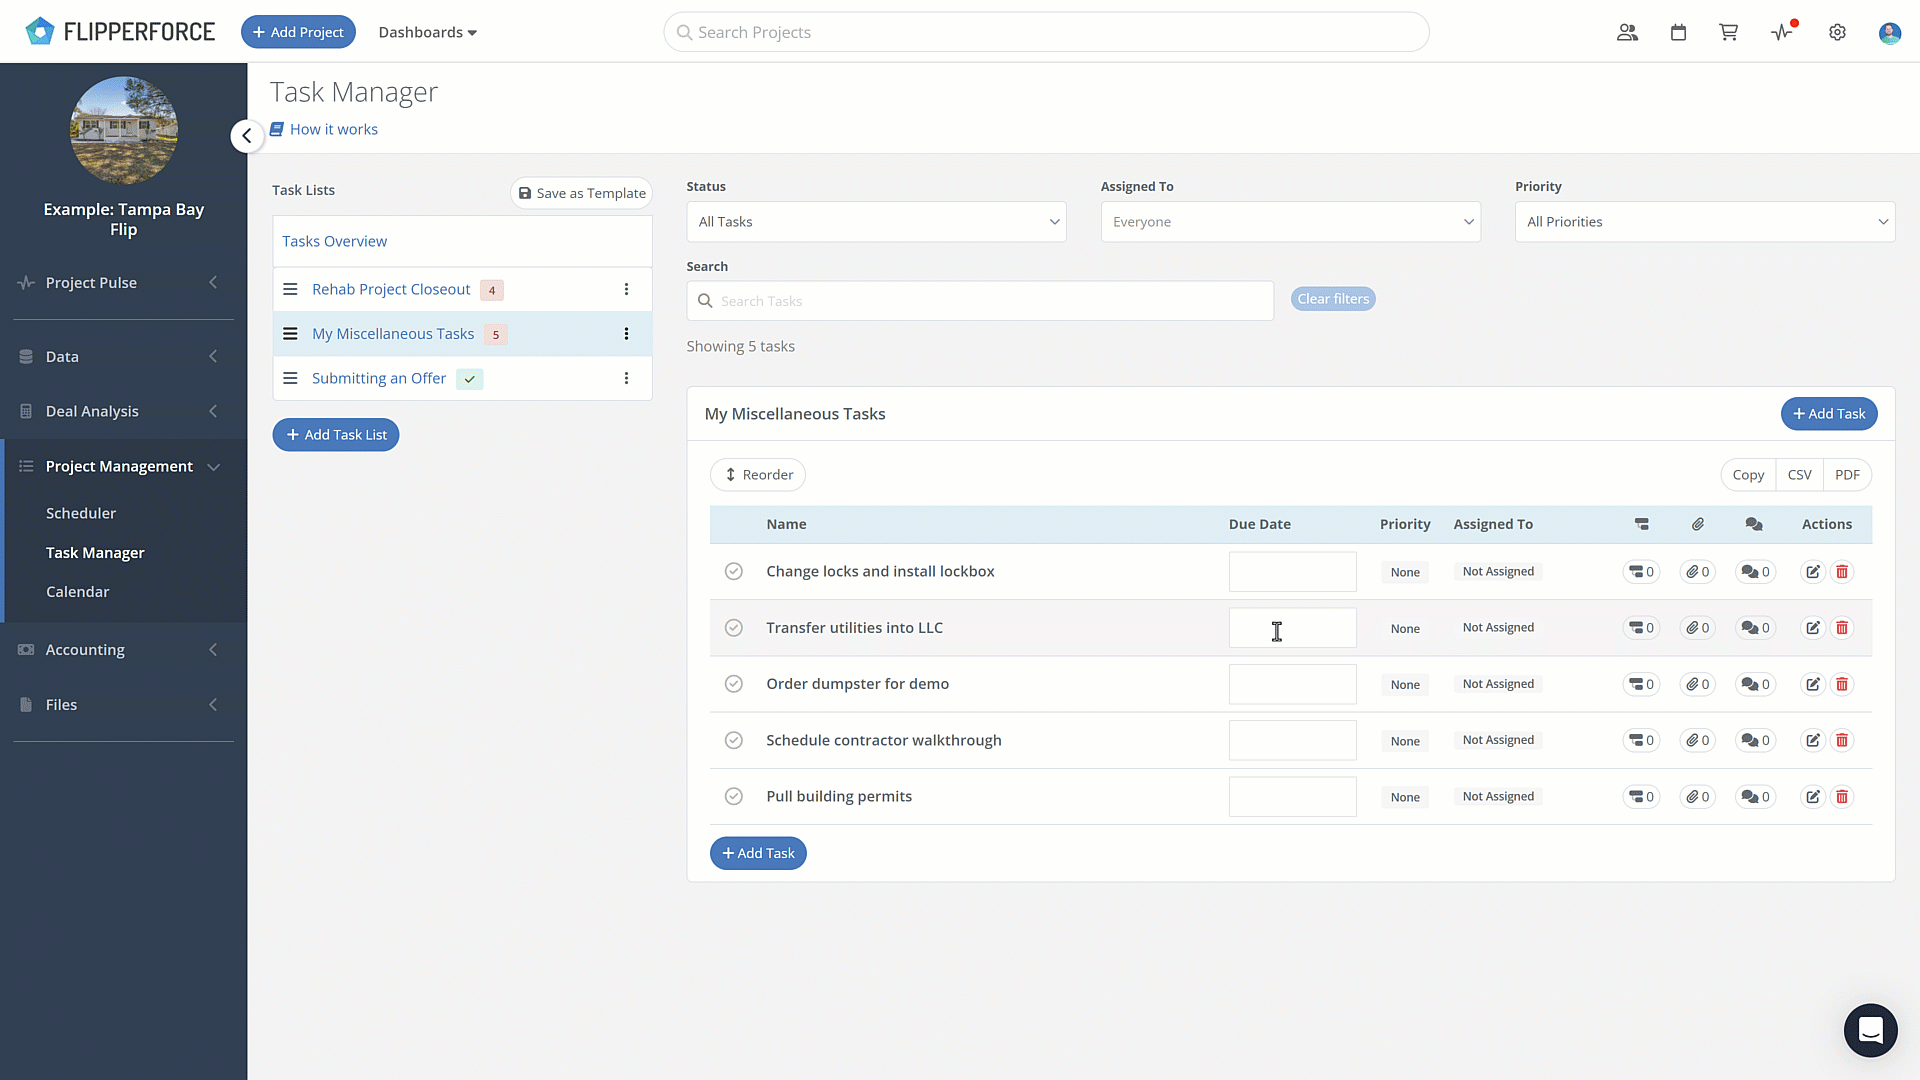Screen dimensions: 1920x1080
Task: Edit the Change locks and install lockbox task
Action: (1812, 572)
